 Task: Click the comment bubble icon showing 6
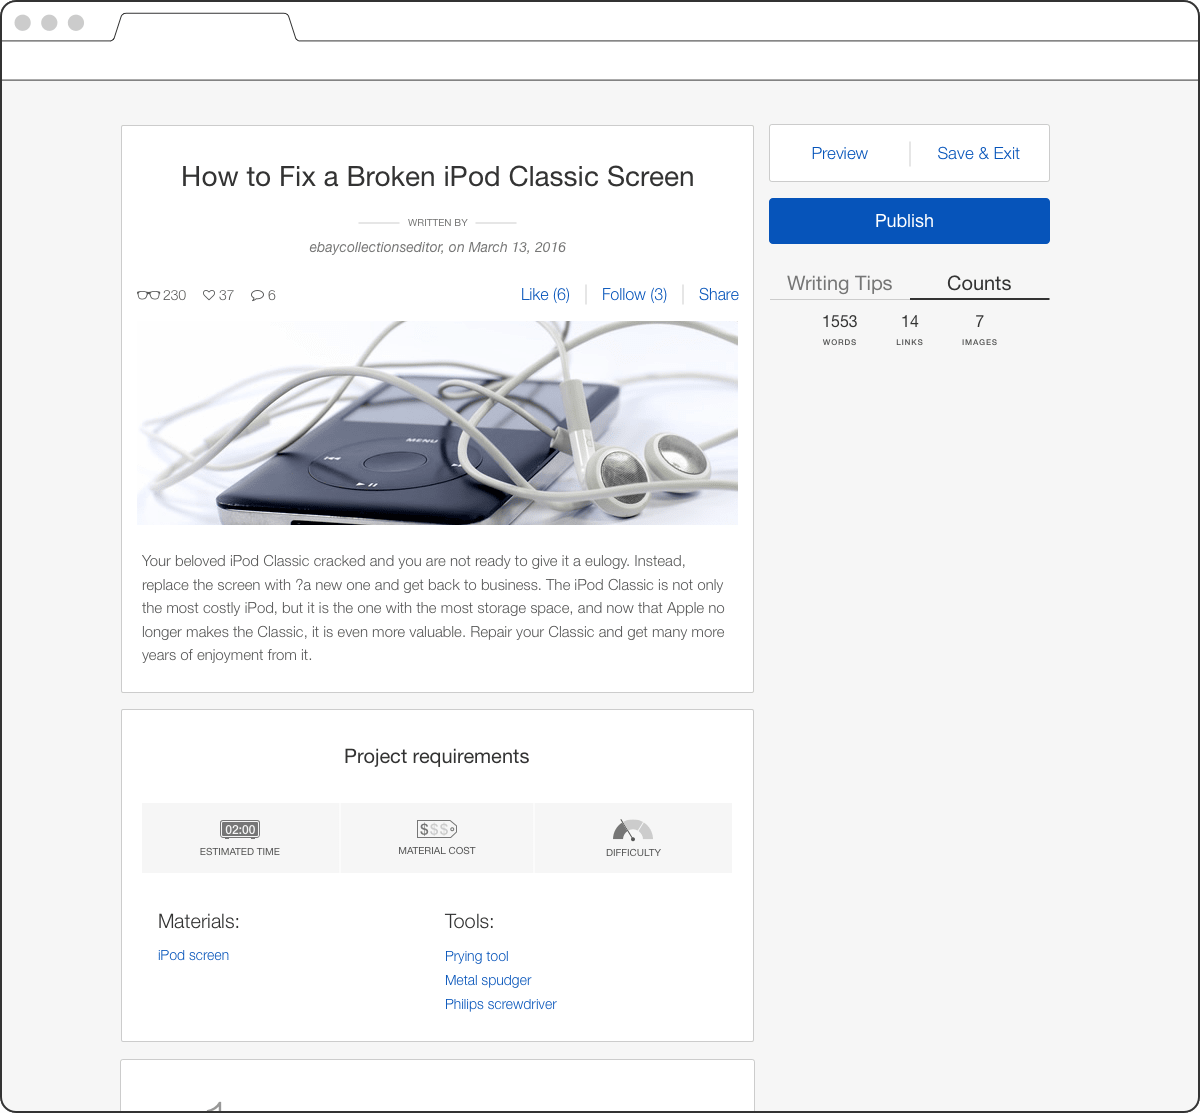pos(257,295)
